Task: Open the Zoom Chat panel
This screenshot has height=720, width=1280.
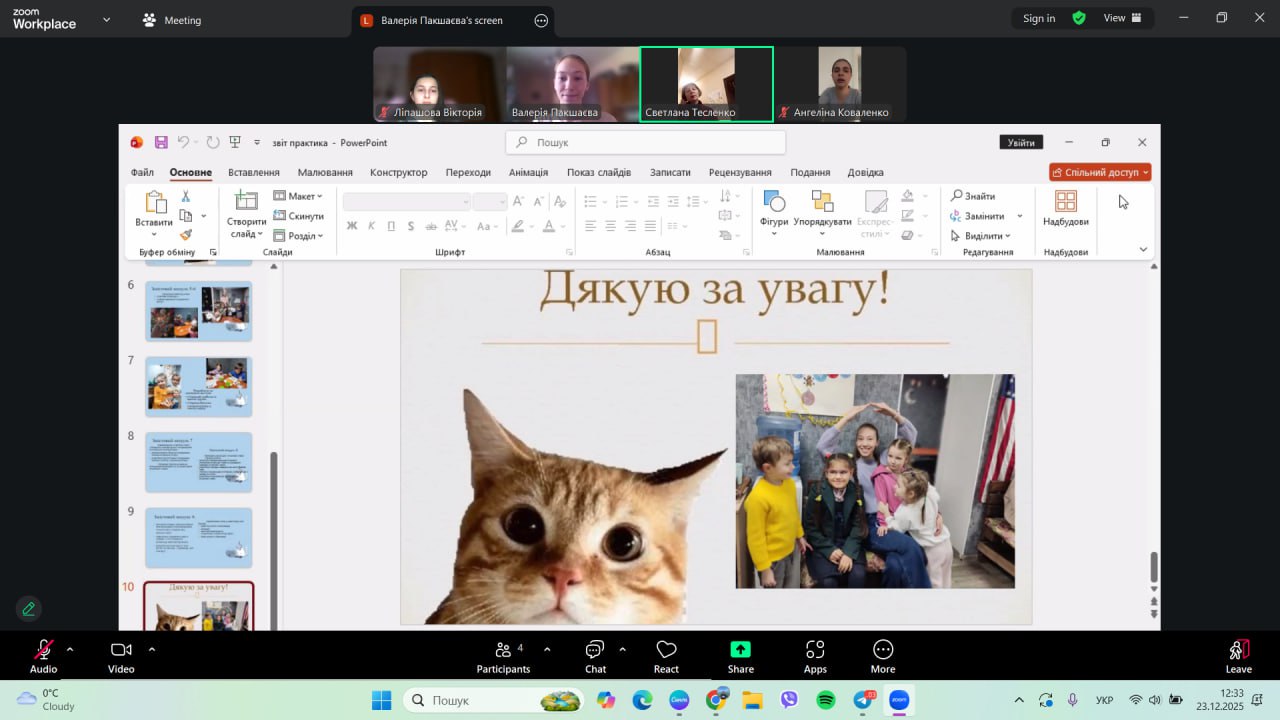Action: click(x=595, y=656)
